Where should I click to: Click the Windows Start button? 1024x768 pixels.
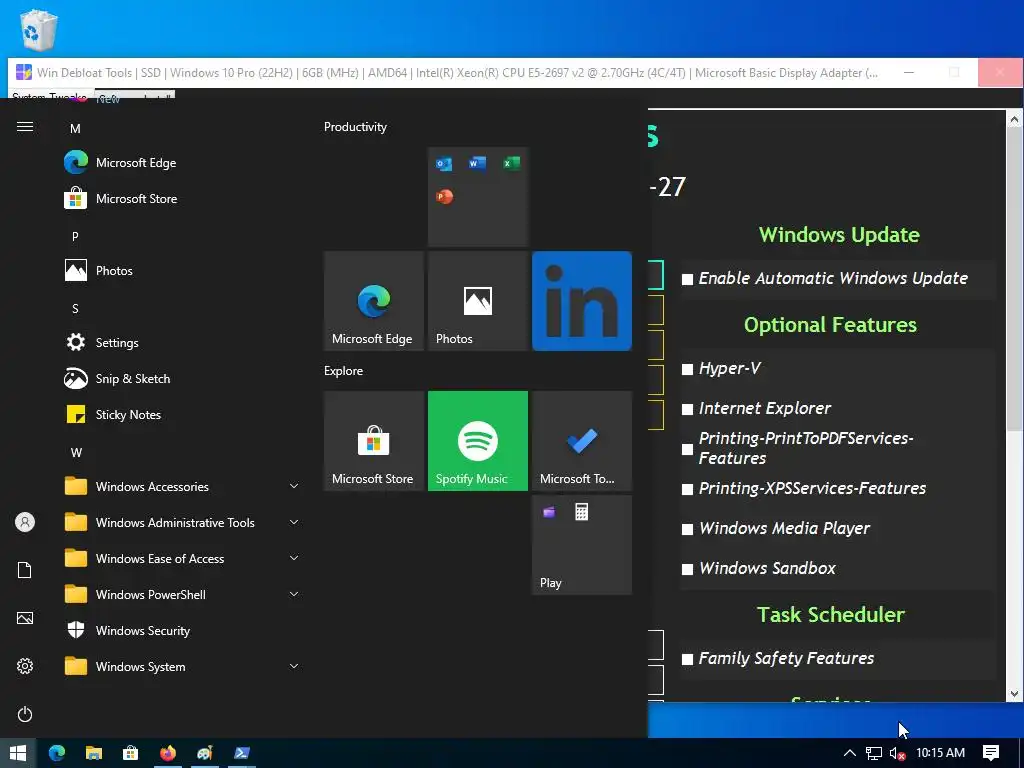[x=18, y=753]
